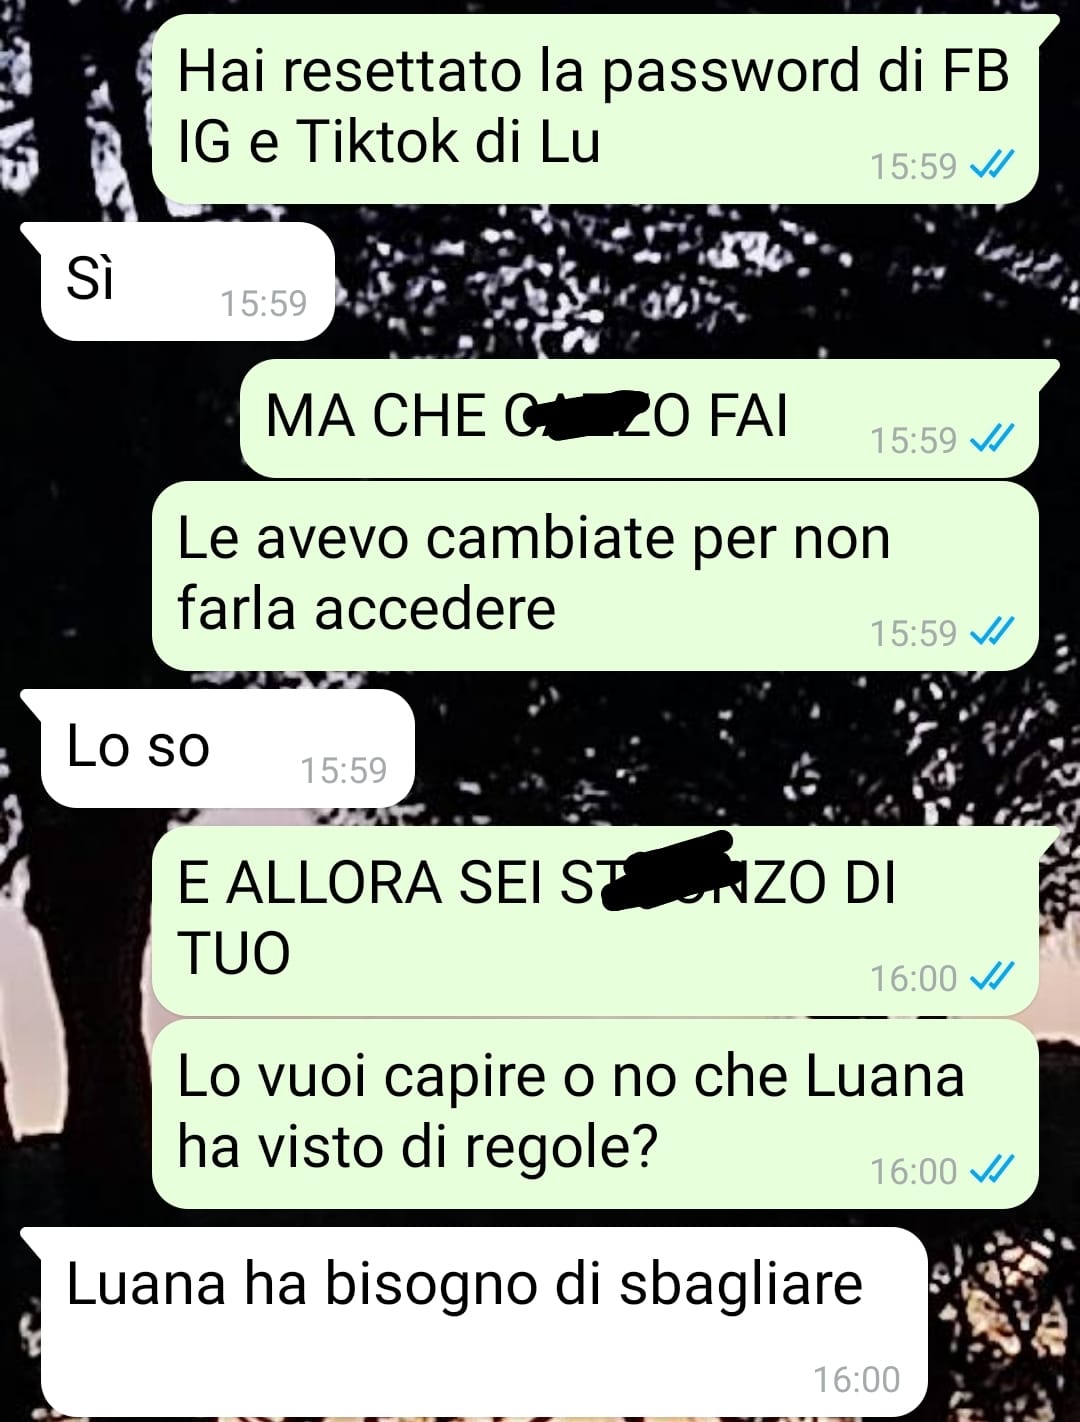The height and width of the screenshot is (1422, 1080).
Task: Select the received 'Sì' message bubble
Action: [x=186, y=281]
